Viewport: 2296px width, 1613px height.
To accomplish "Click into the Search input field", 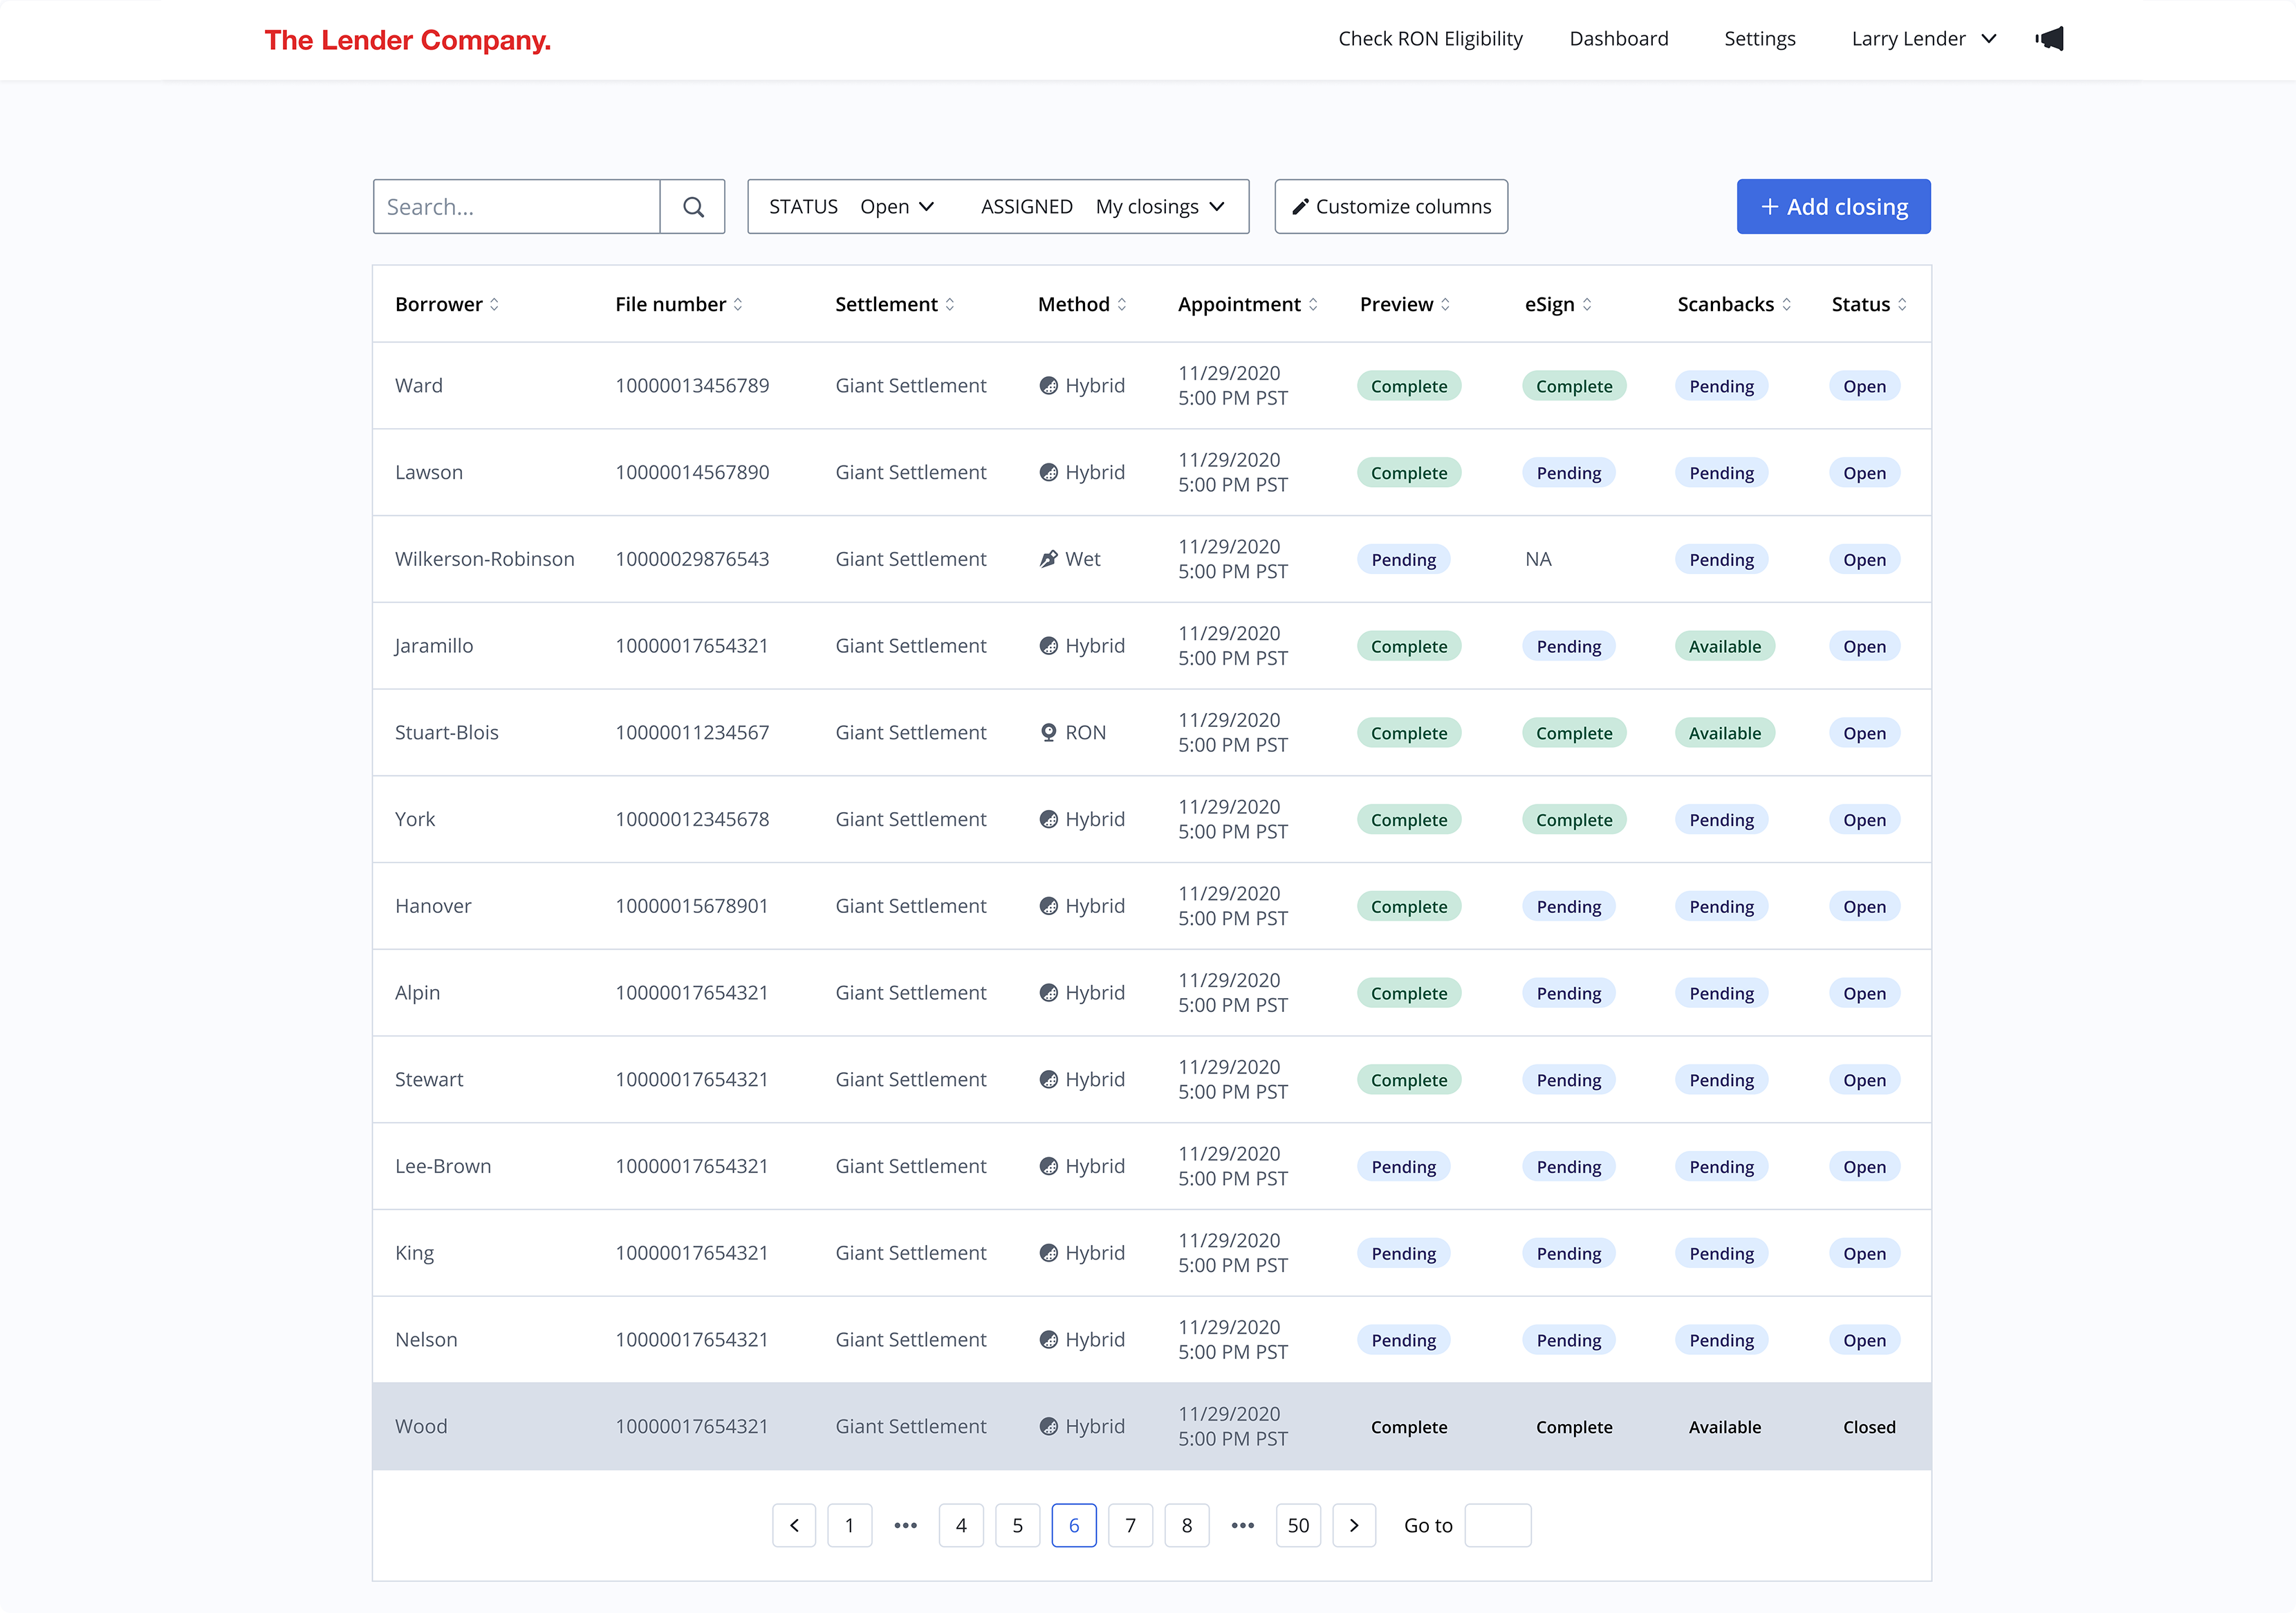I will tap(516, 207).
